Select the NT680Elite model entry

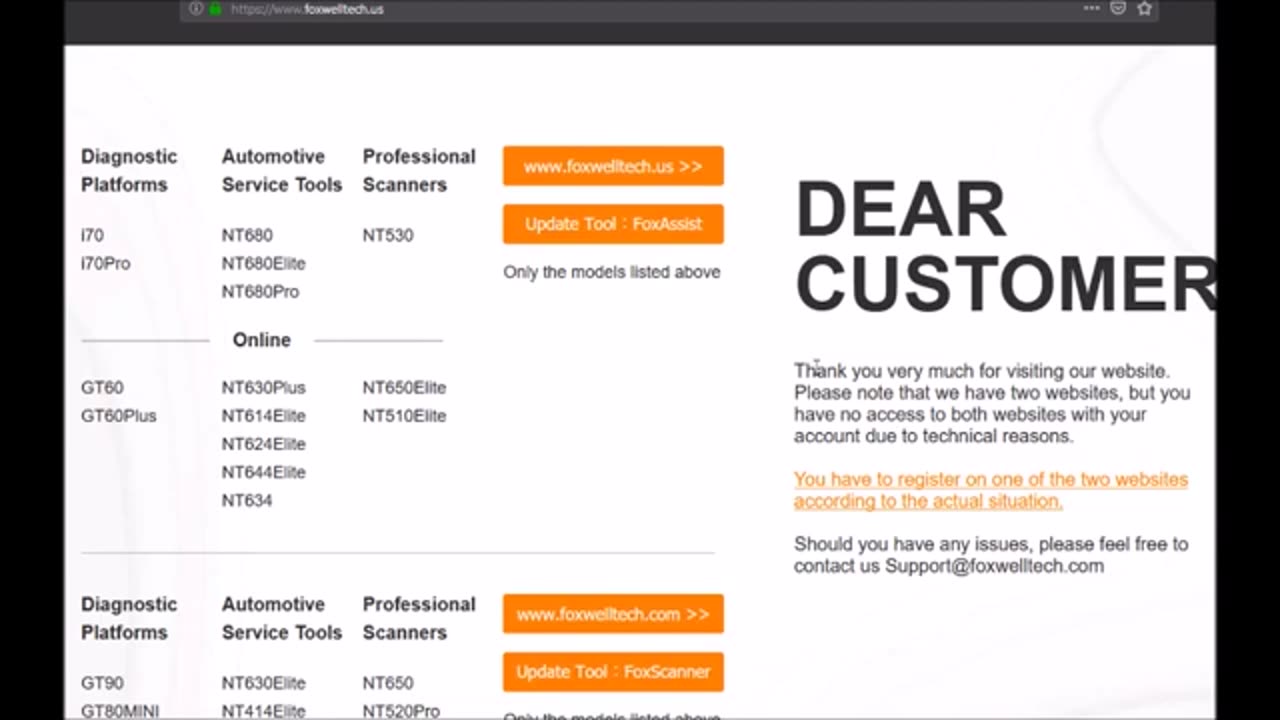click(263, 263)
